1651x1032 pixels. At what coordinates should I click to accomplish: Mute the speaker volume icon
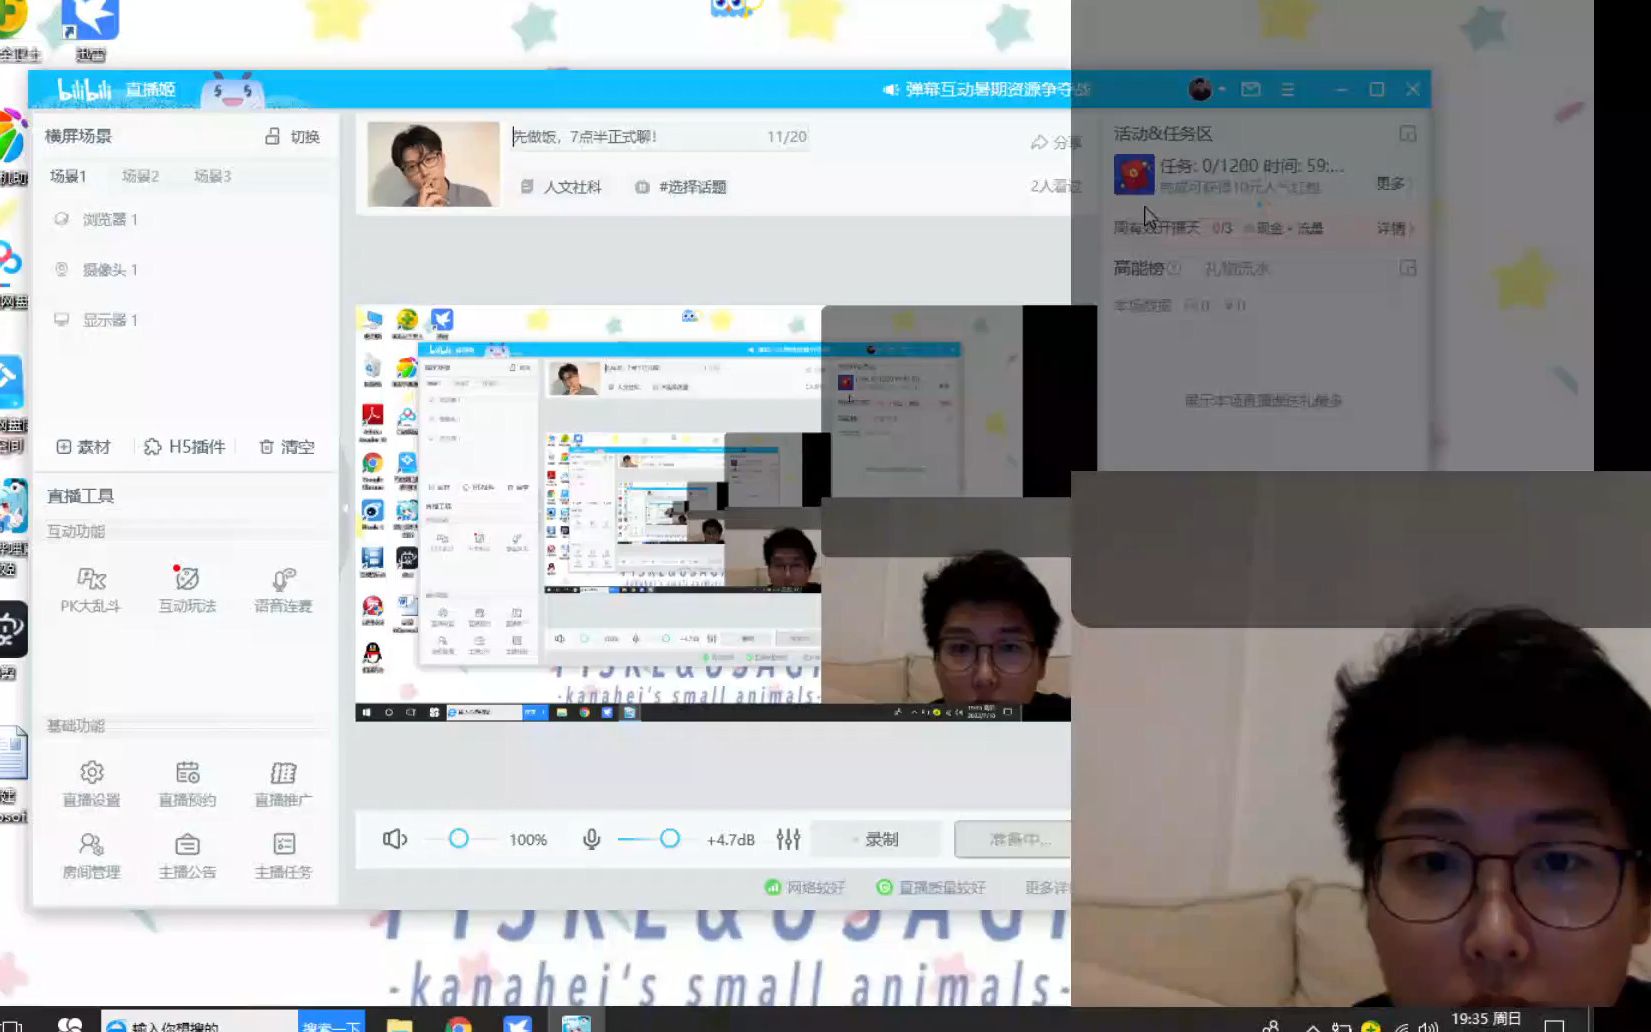click(x=395, y=839)
